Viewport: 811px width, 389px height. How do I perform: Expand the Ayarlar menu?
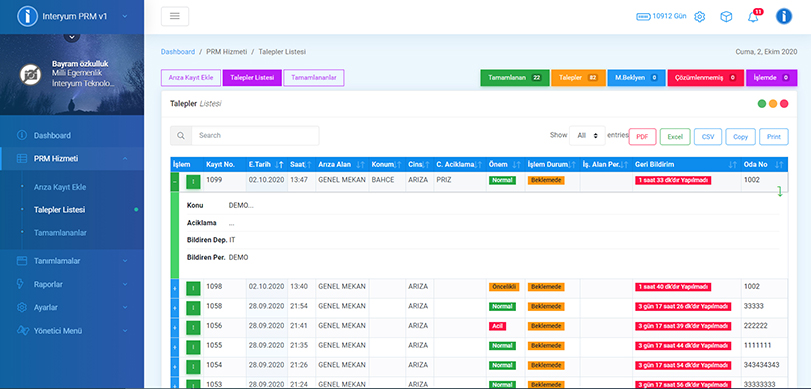[125, 307]
